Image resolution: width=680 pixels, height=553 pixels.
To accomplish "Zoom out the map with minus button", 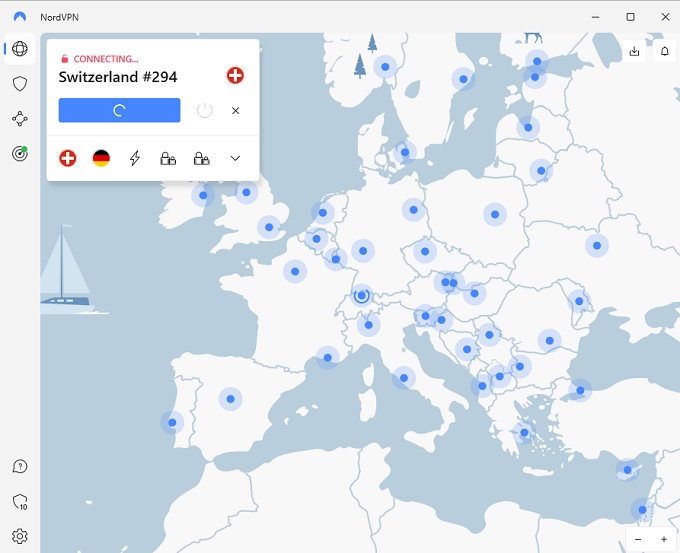I will click(x=638, y=540).
